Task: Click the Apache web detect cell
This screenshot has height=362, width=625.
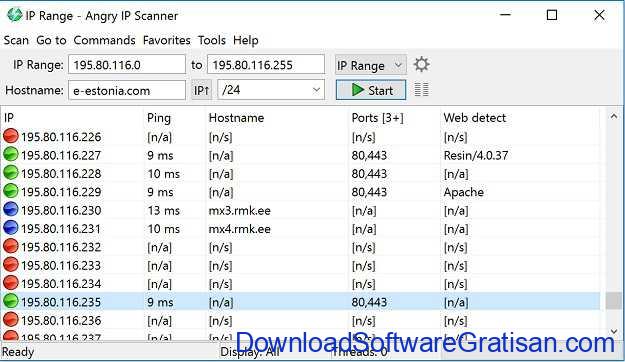Action: point(464,192)
